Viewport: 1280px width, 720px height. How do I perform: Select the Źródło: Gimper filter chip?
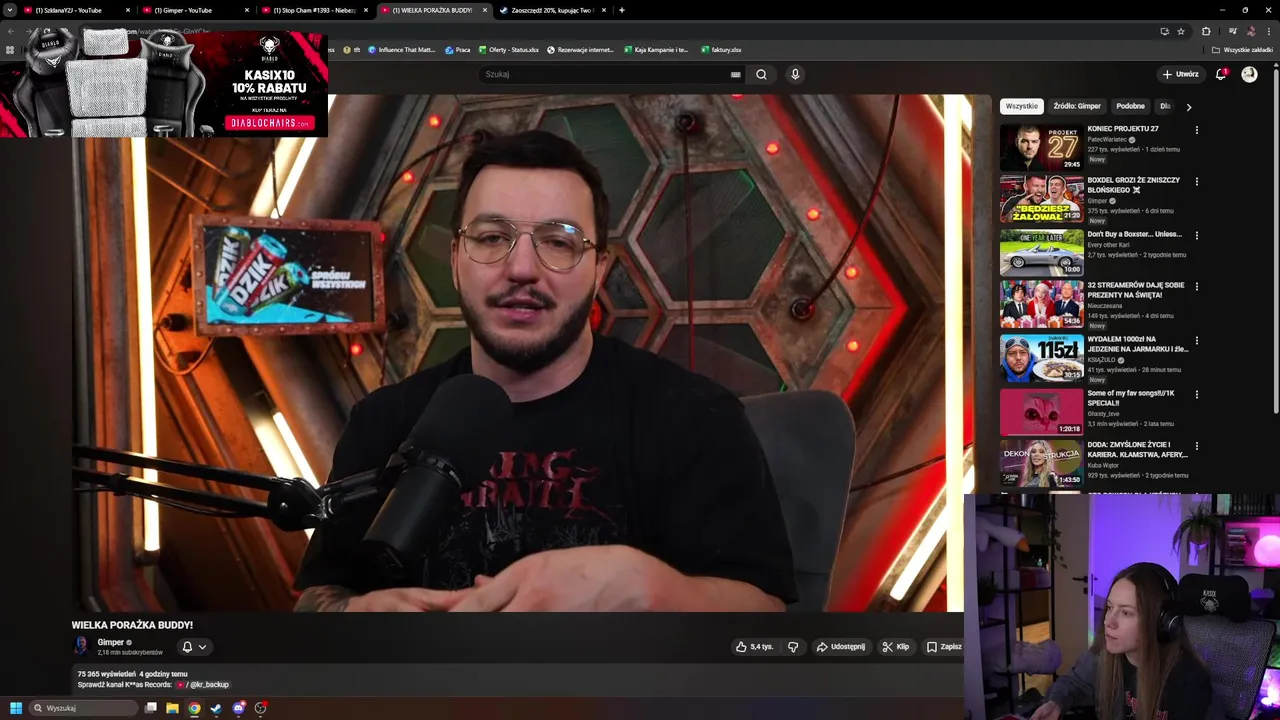(x=1077, y=106)
